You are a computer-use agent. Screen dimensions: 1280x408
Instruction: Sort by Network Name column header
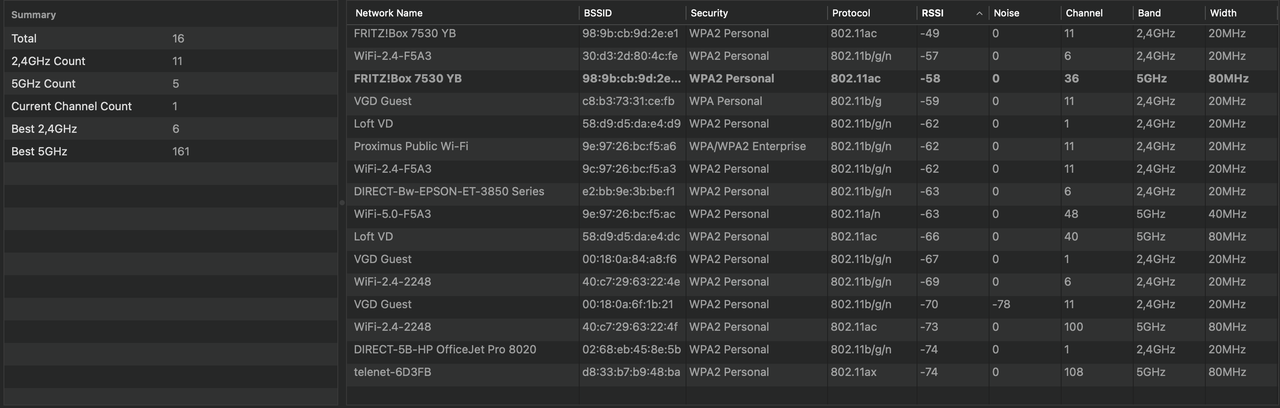click(463, 14)
